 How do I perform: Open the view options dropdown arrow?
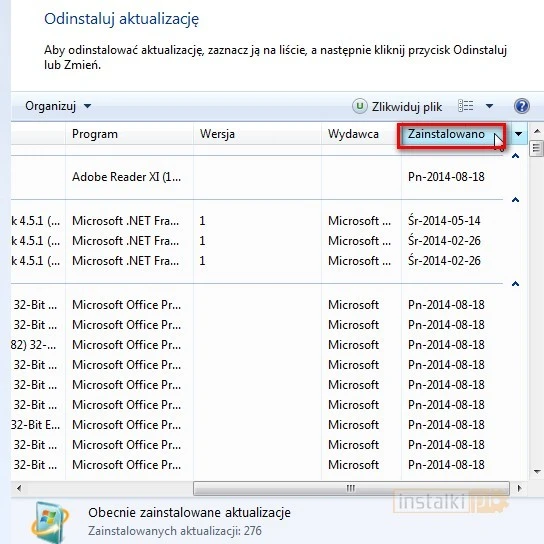489,106
